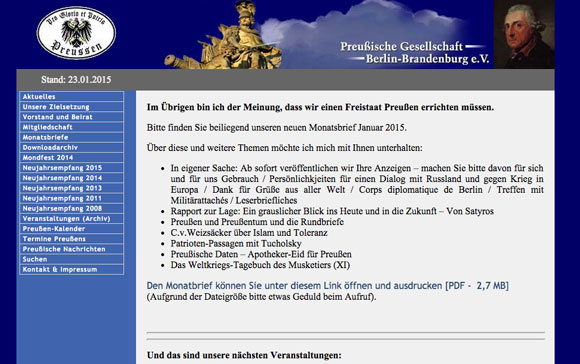Click 'Preußen und Preußentum und die Rundbriefe'

(x=257, y=222)
